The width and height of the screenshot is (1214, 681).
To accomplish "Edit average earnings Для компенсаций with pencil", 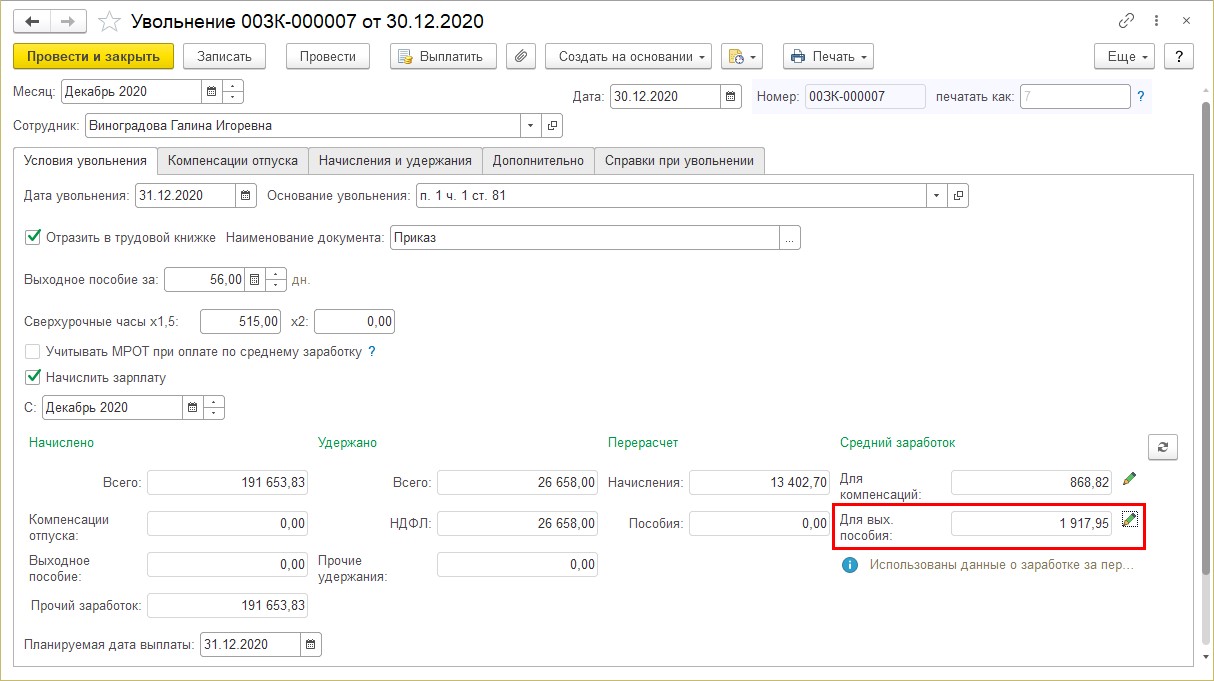I will click(x=1130, y=479).
